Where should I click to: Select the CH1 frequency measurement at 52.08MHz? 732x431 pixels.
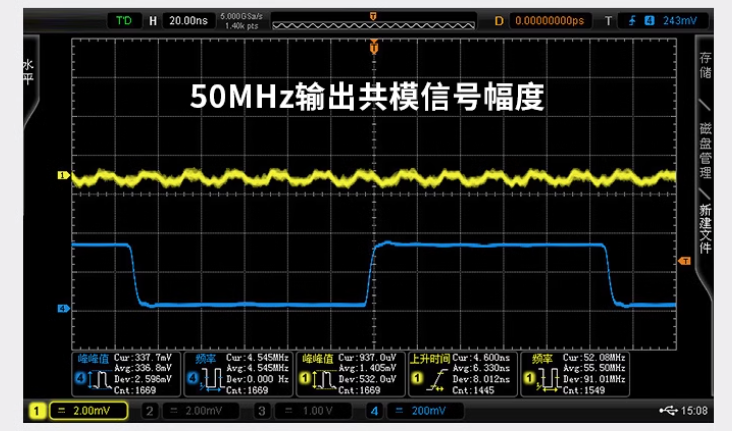(x=580, y=373)
